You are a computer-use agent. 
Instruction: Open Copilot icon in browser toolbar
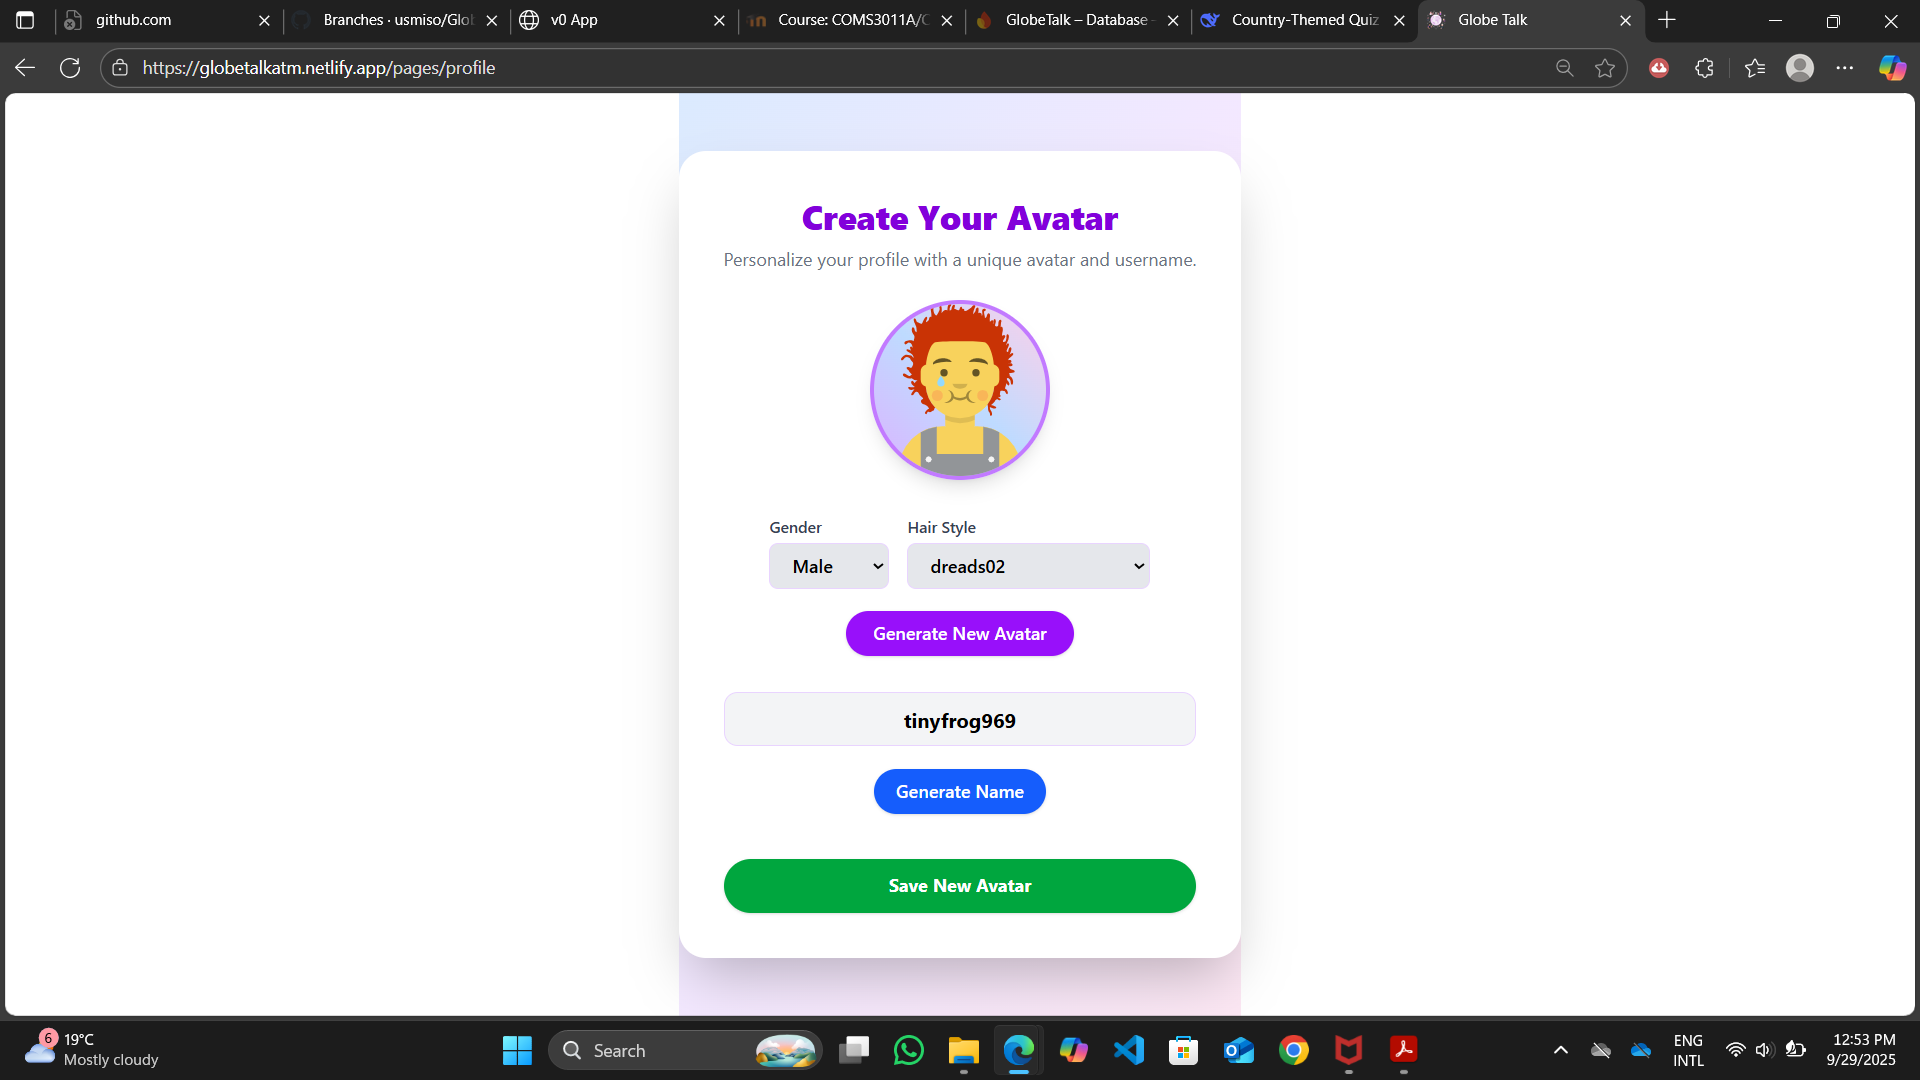(1892, 68)
